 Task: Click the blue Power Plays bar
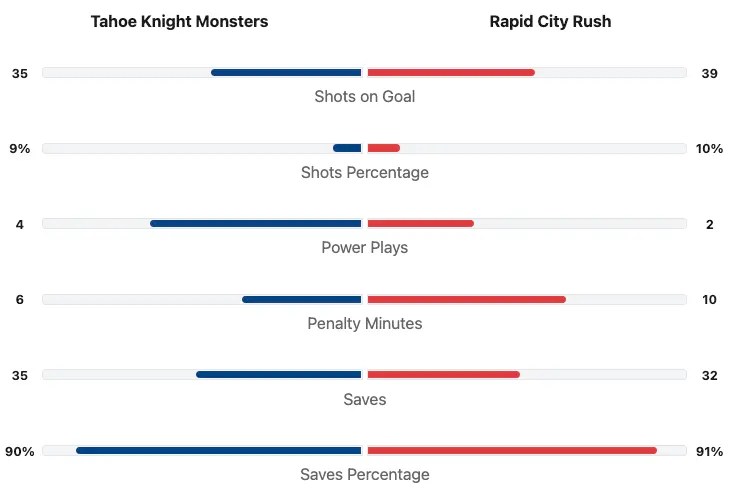coord(256,223)
